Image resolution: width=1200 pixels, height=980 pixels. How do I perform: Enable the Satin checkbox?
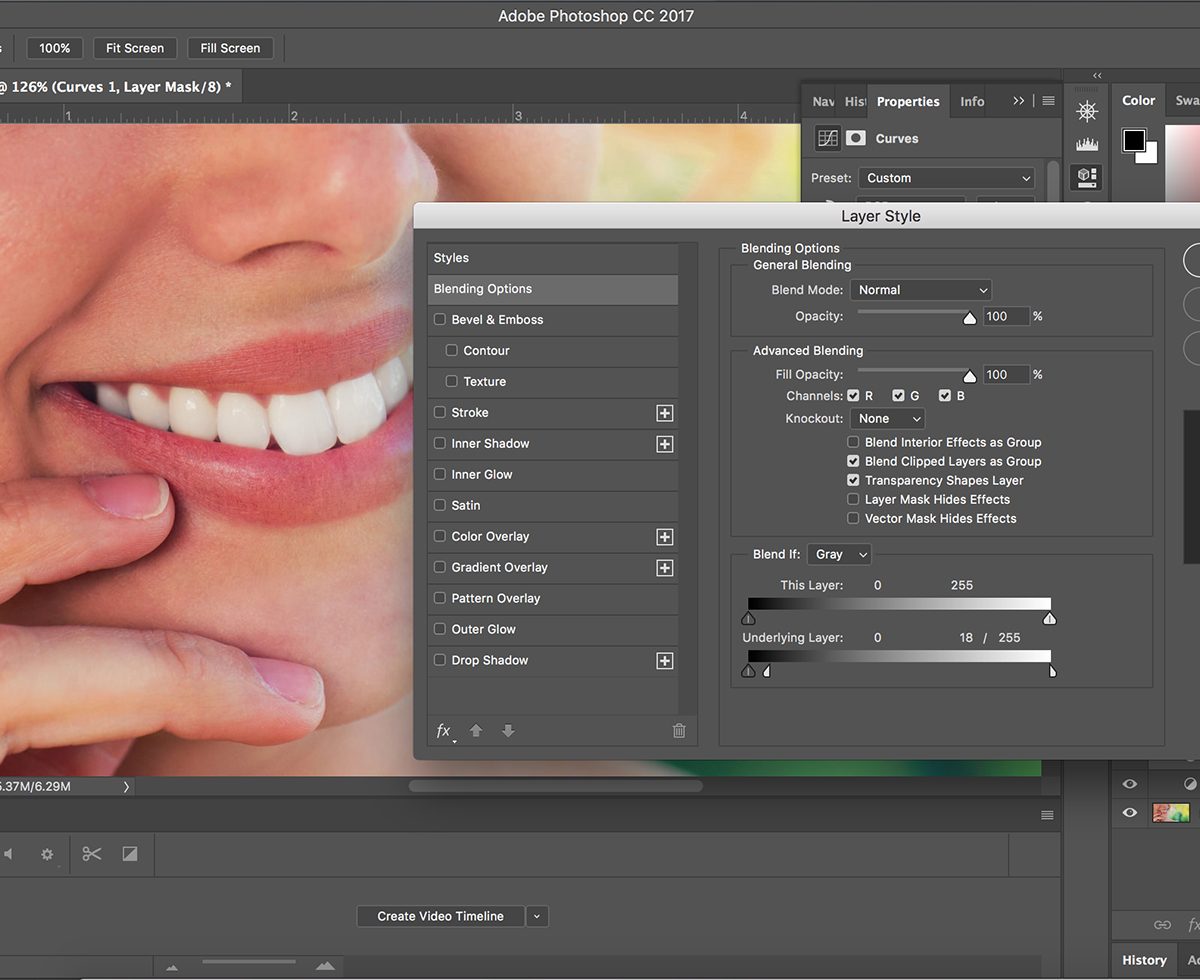(440, 506)
